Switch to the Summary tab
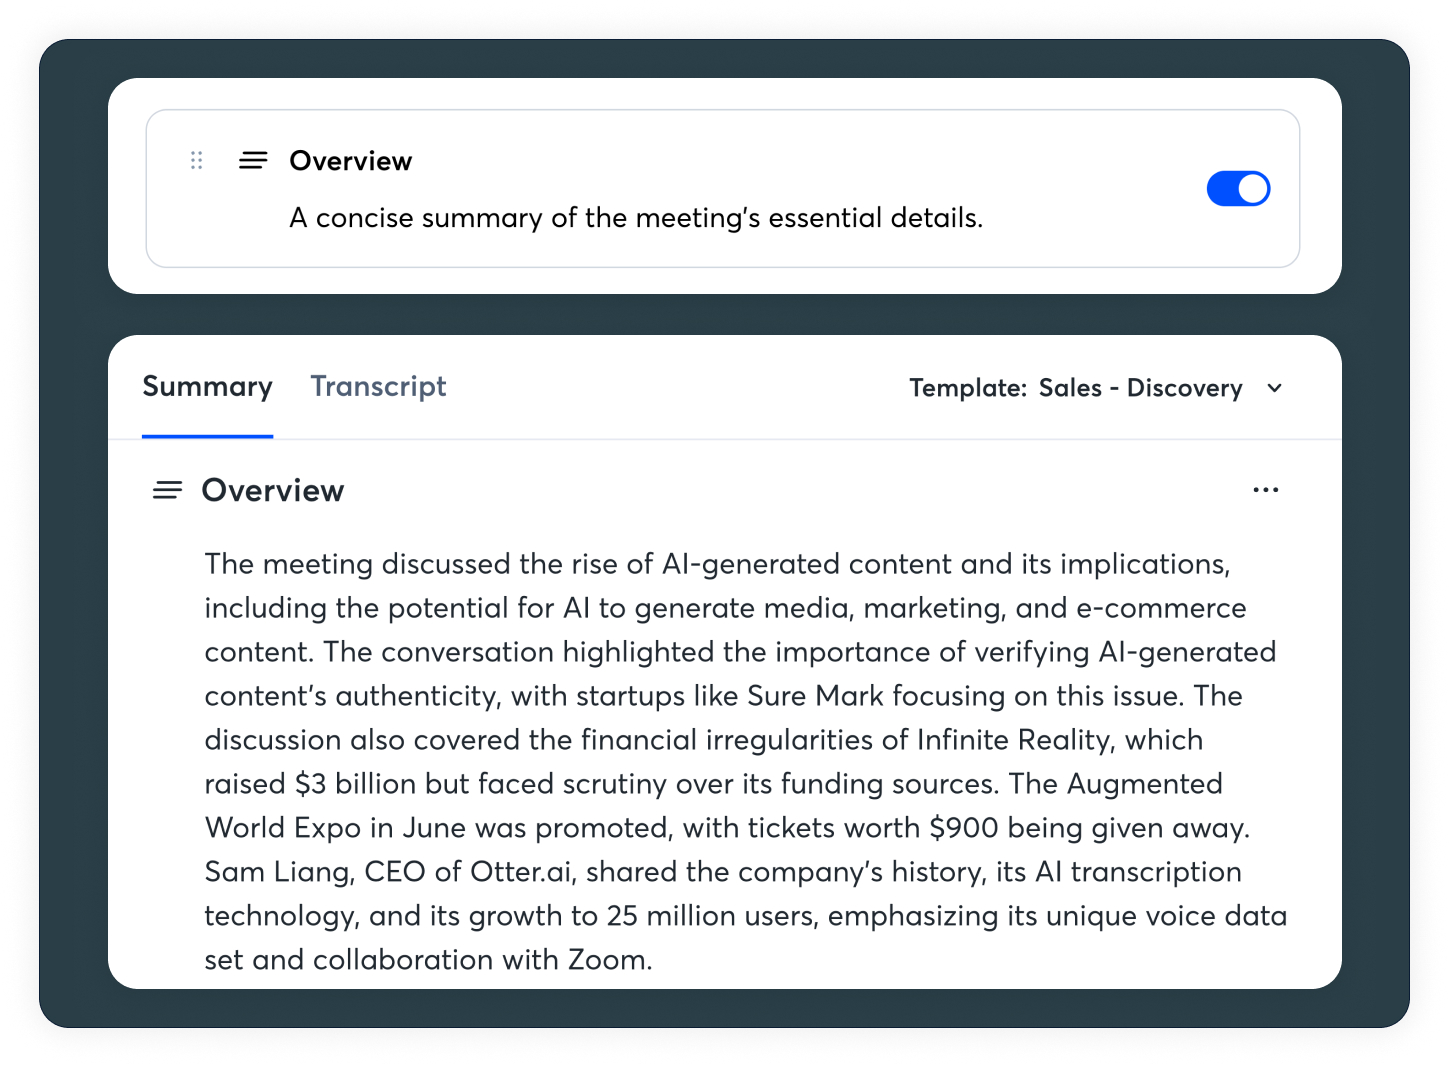This screenshot has height=1067, width=1449. click(207, 387)
